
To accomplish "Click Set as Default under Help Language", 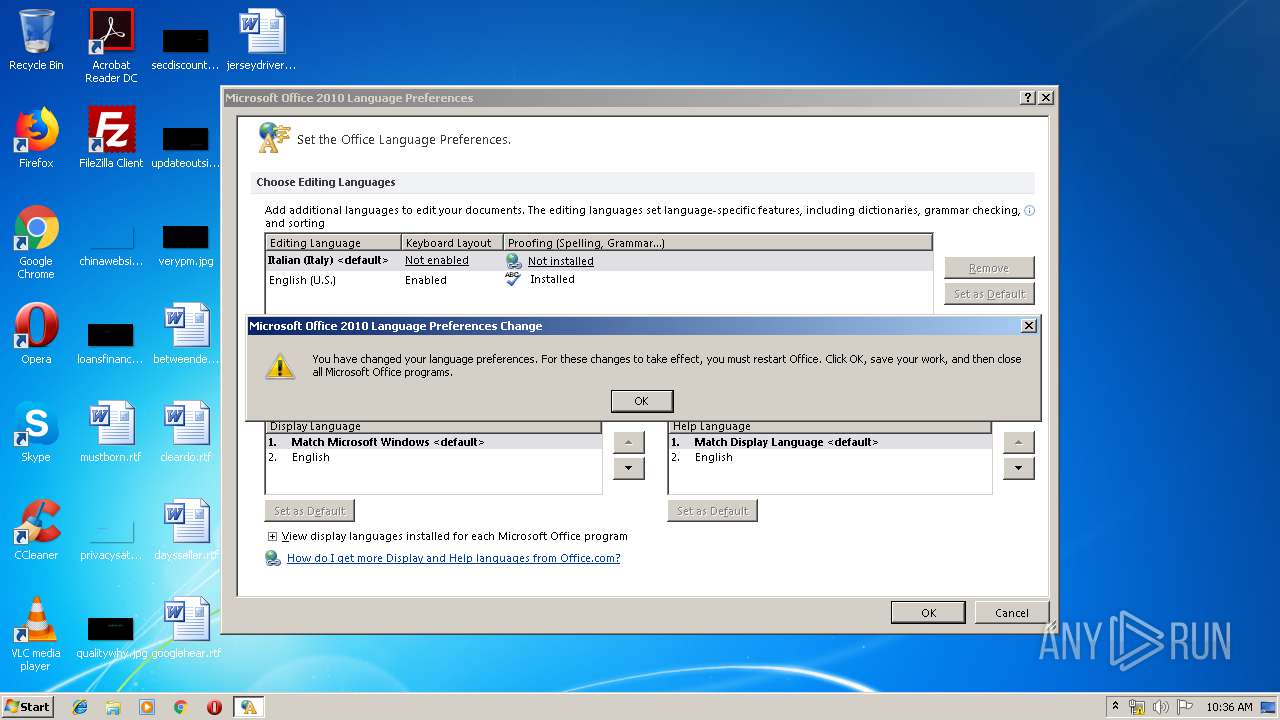I will tap(713, 511).
